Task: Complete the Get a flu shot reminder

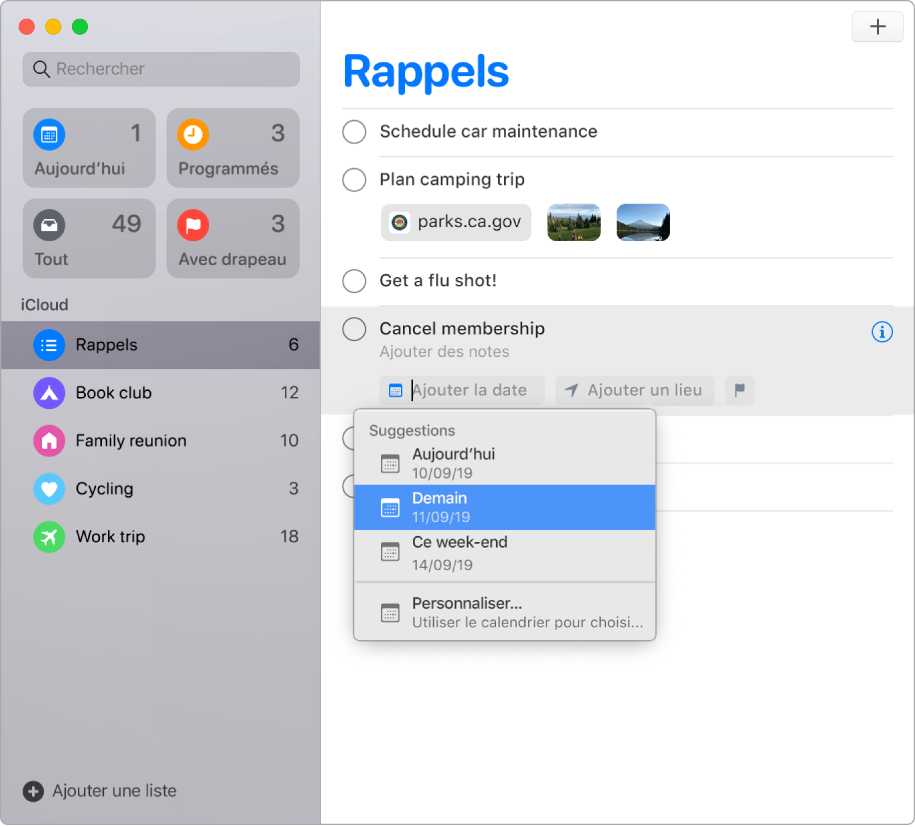Action: pos(354,281)
